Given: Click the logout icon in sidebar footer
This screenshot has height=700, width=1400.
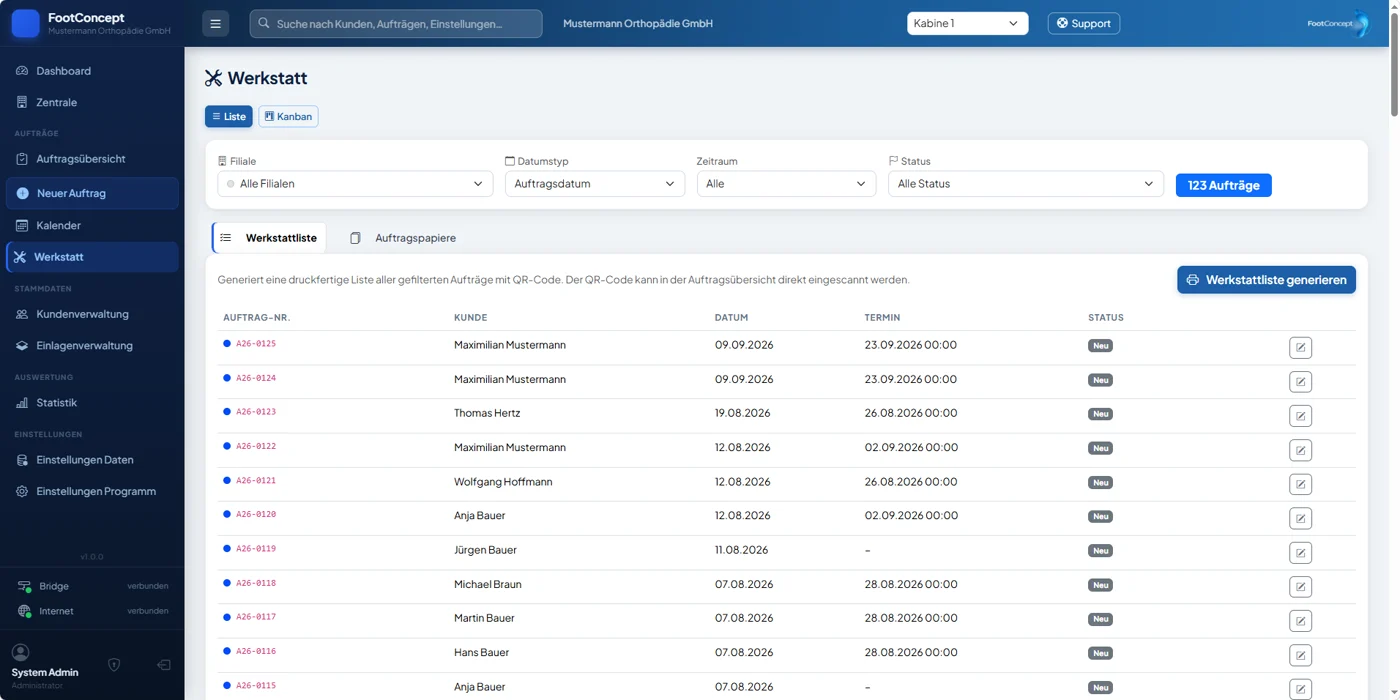Looking at the screenshot, I should pyautogui.click(x=164, y=665).
